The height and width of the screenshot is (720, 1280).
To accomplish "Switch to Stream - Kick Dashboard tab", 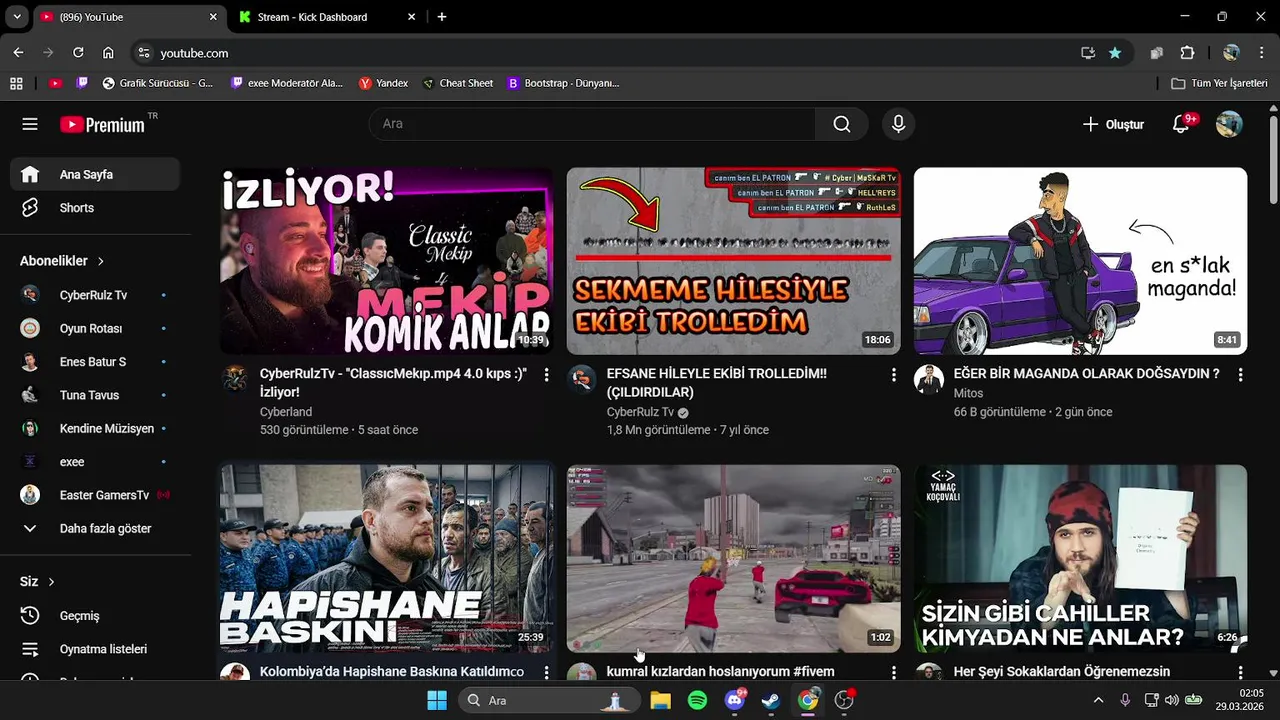I will (x=328, y=17).
